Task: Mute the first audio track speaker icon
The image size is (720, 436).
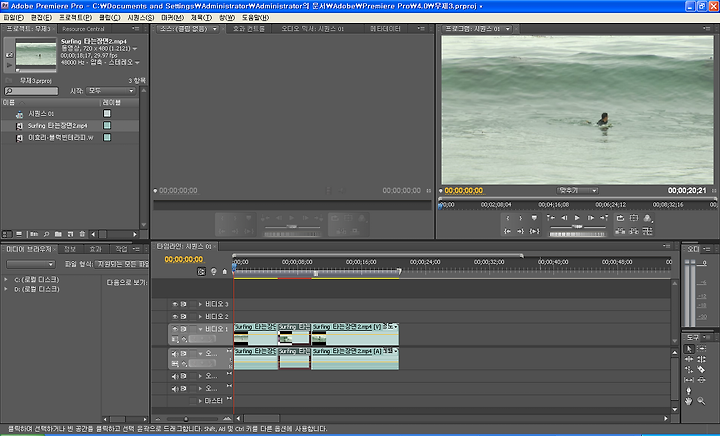Action: [x=175, y=353]
